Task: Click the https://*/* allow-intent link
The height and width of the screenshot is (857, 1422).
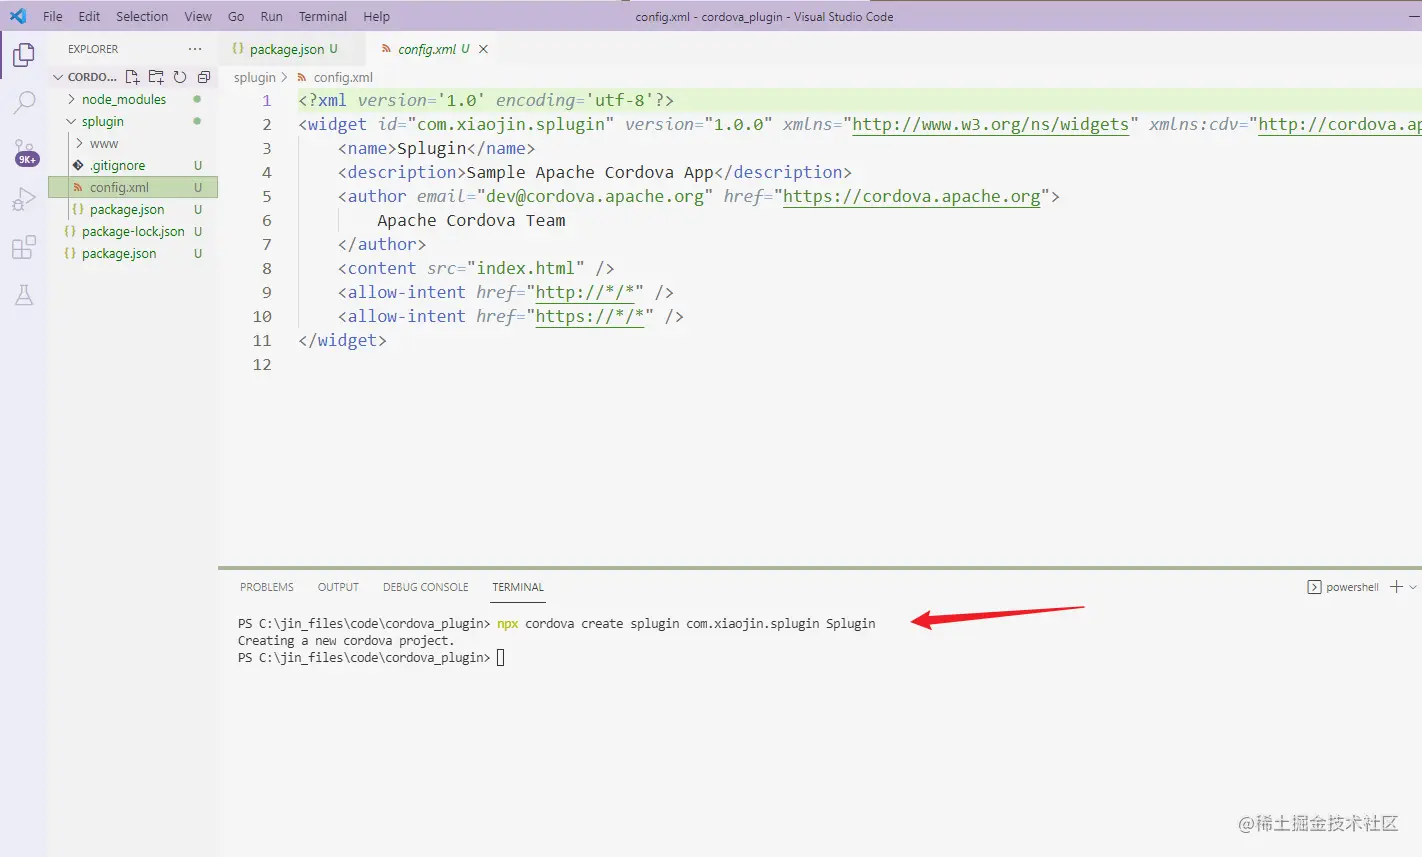Action: click(x=590, y=316)
